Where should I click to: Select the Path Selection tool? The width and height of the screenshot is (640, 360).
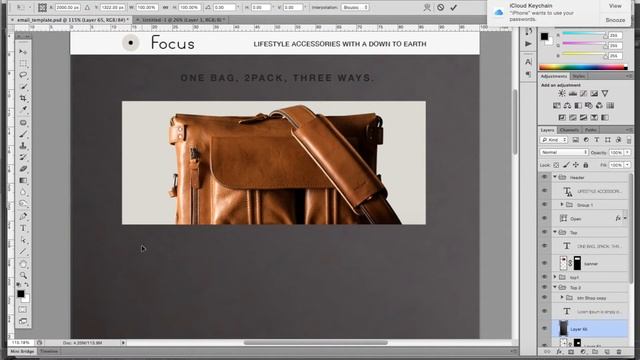[x=23, y=240]
